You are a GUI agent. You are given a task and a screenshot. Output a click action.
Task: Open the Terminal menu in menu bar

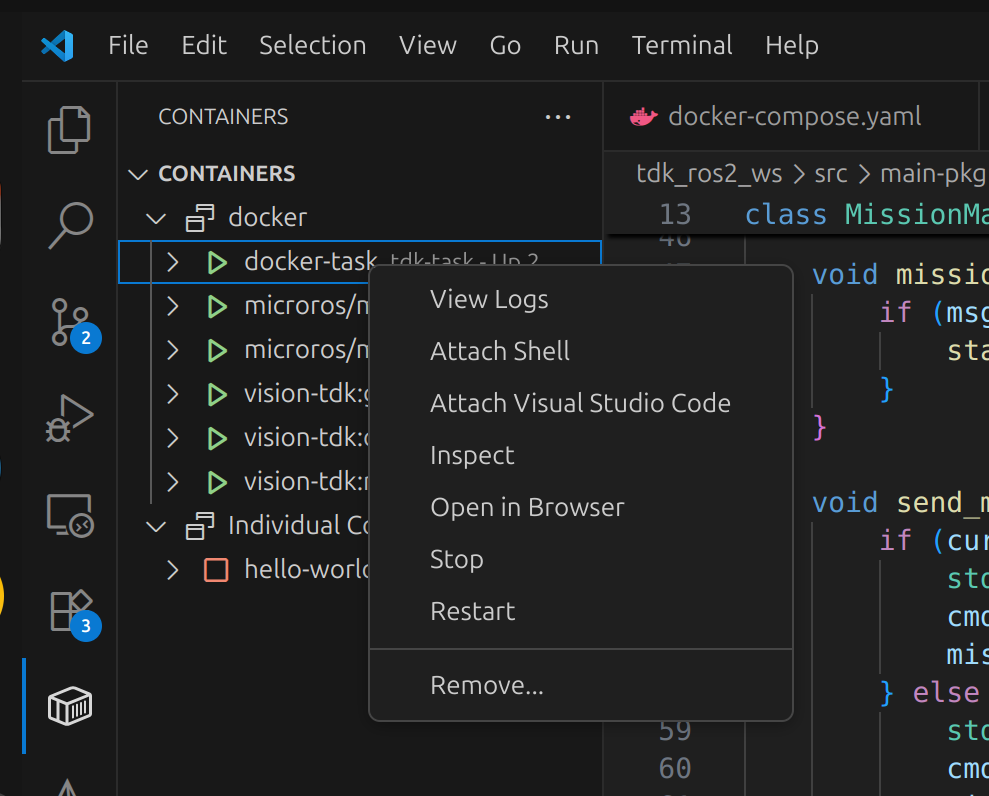[x=682, y=45]
